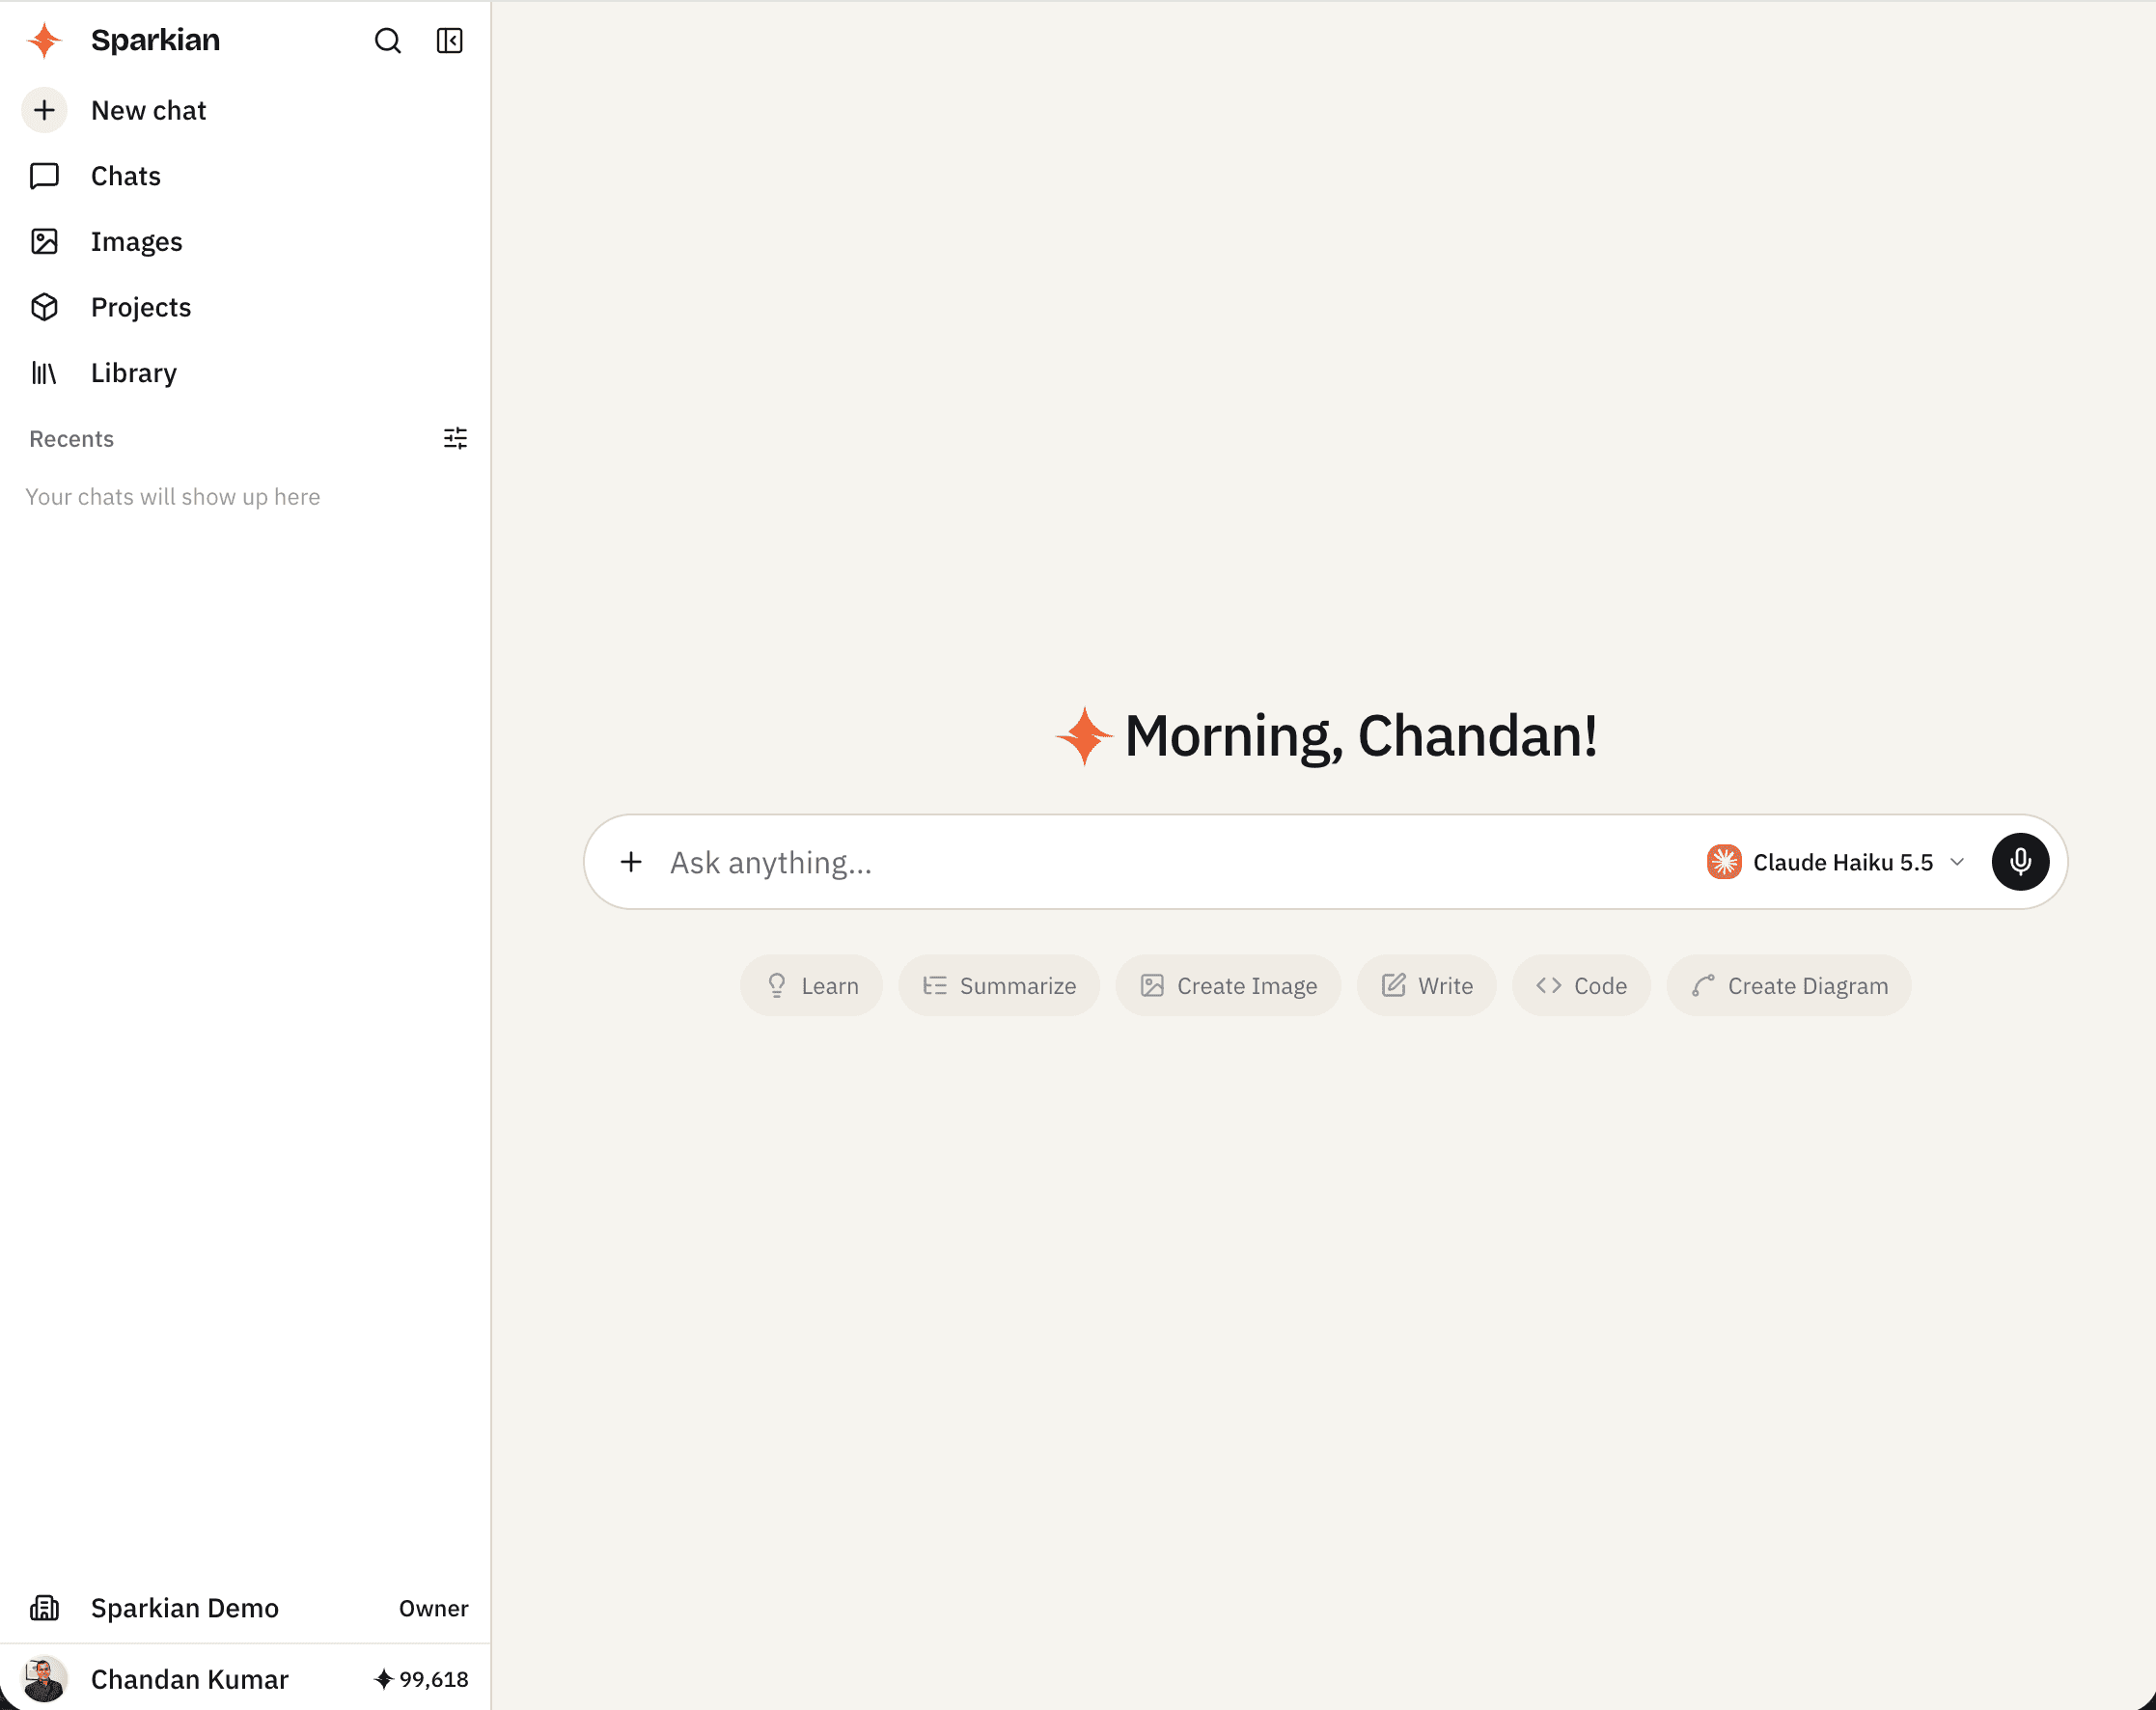Choose the Summarize suggestion chip
The width and height of the screenshot is (2156, 1710).
pyautogui.click(x=999, y=986)
